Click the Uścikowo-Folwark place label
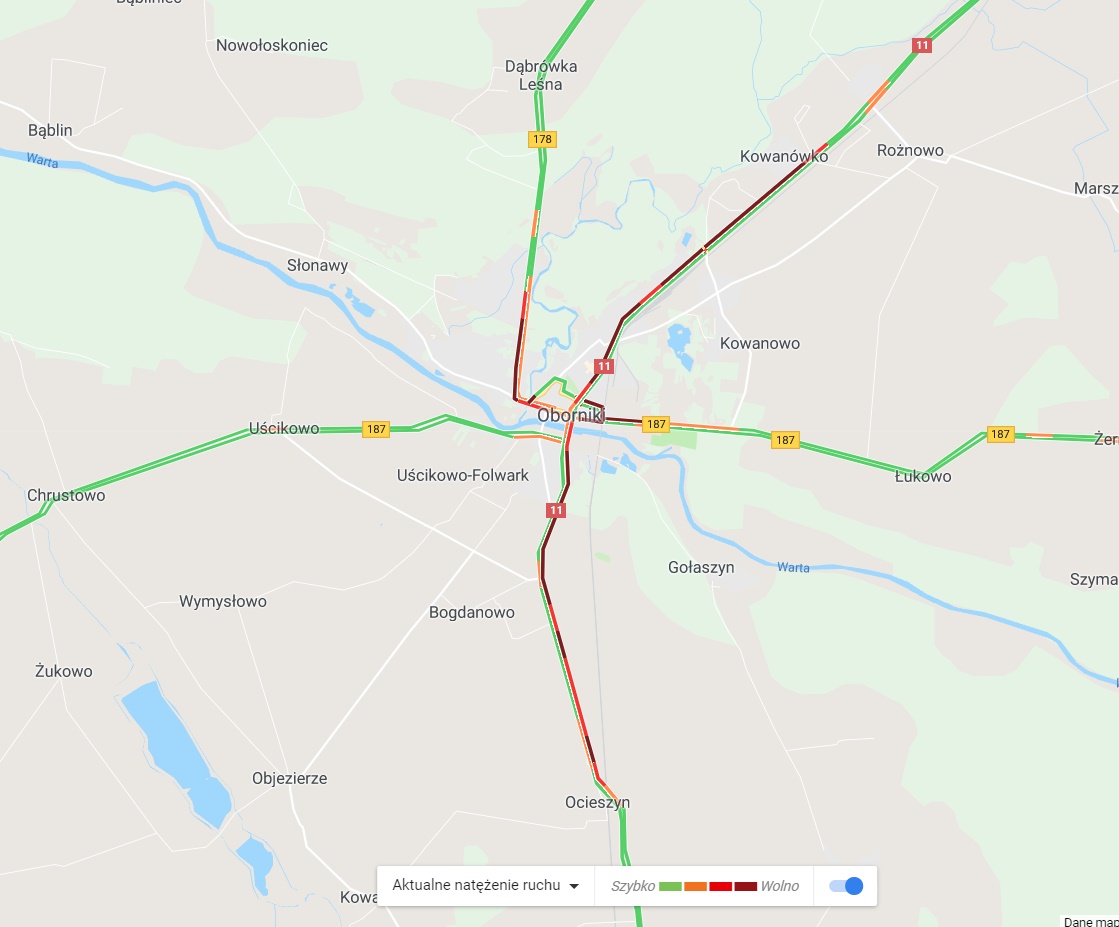 coord(462,475)
